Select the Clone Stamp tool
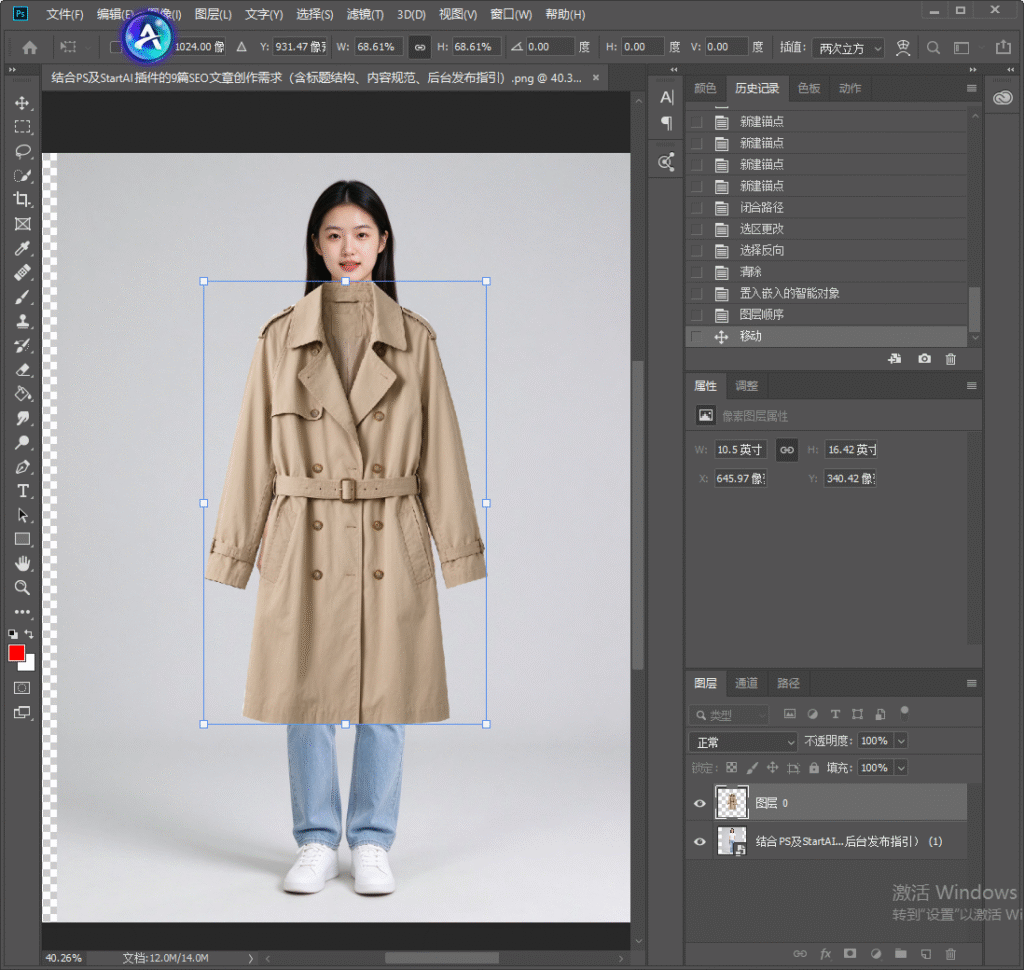Screen dimensions: 1024x970 pyautogui.click(x=22, y=321)
